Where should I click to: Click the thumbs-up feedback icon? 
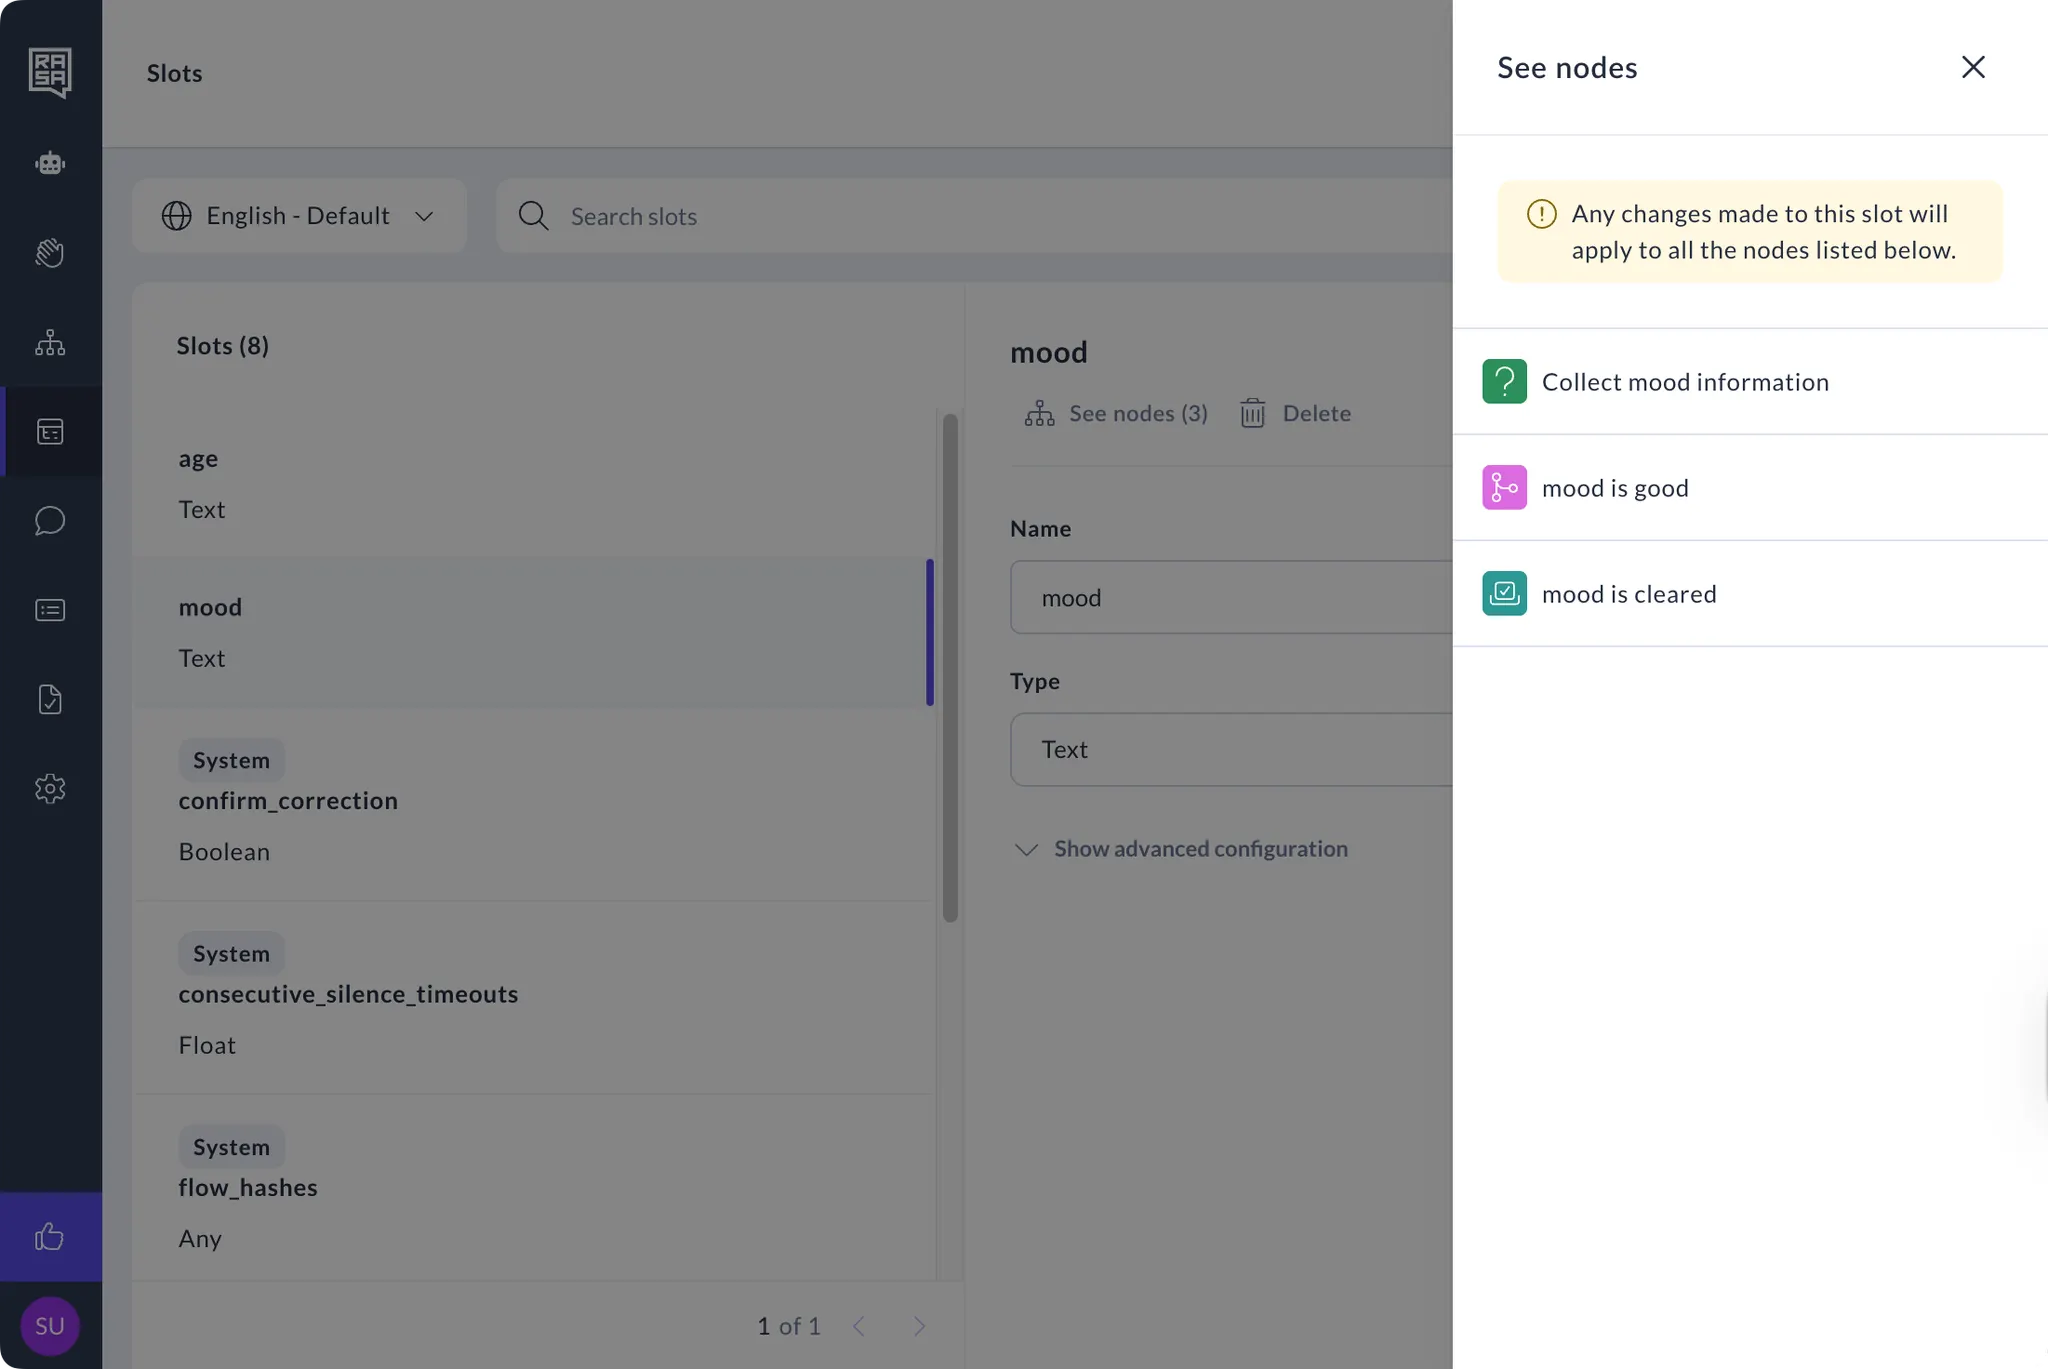50,1237
